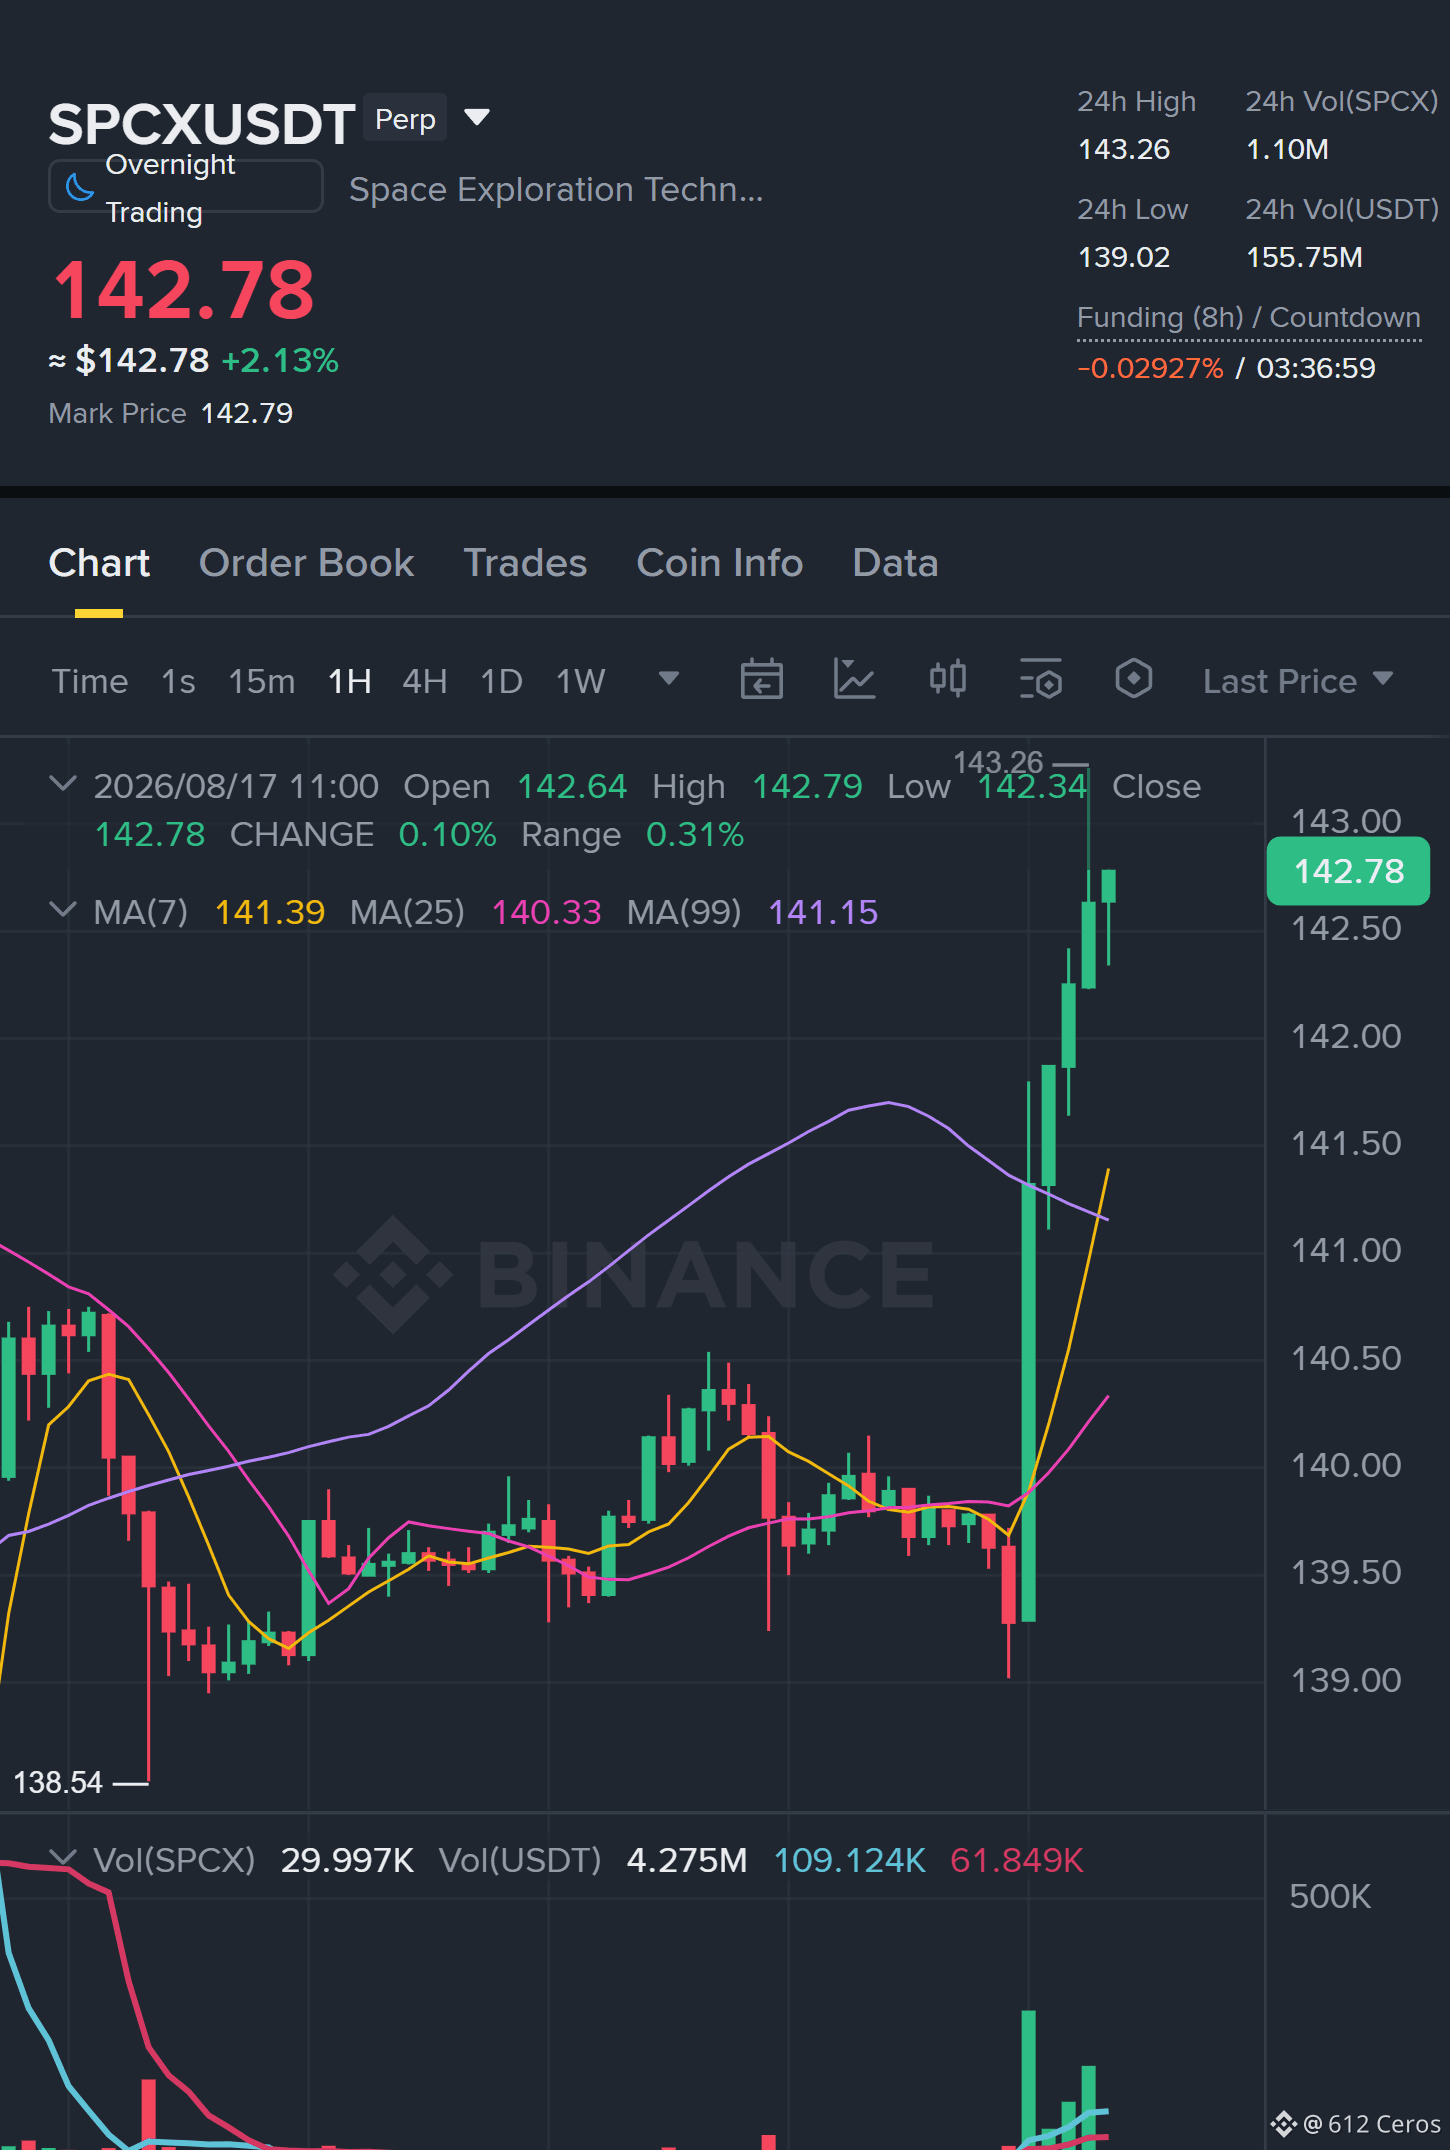This screenshot has height=2150, width=1450.
Task: Click the 138.54 chart low marker
Action: [58, 1782]
